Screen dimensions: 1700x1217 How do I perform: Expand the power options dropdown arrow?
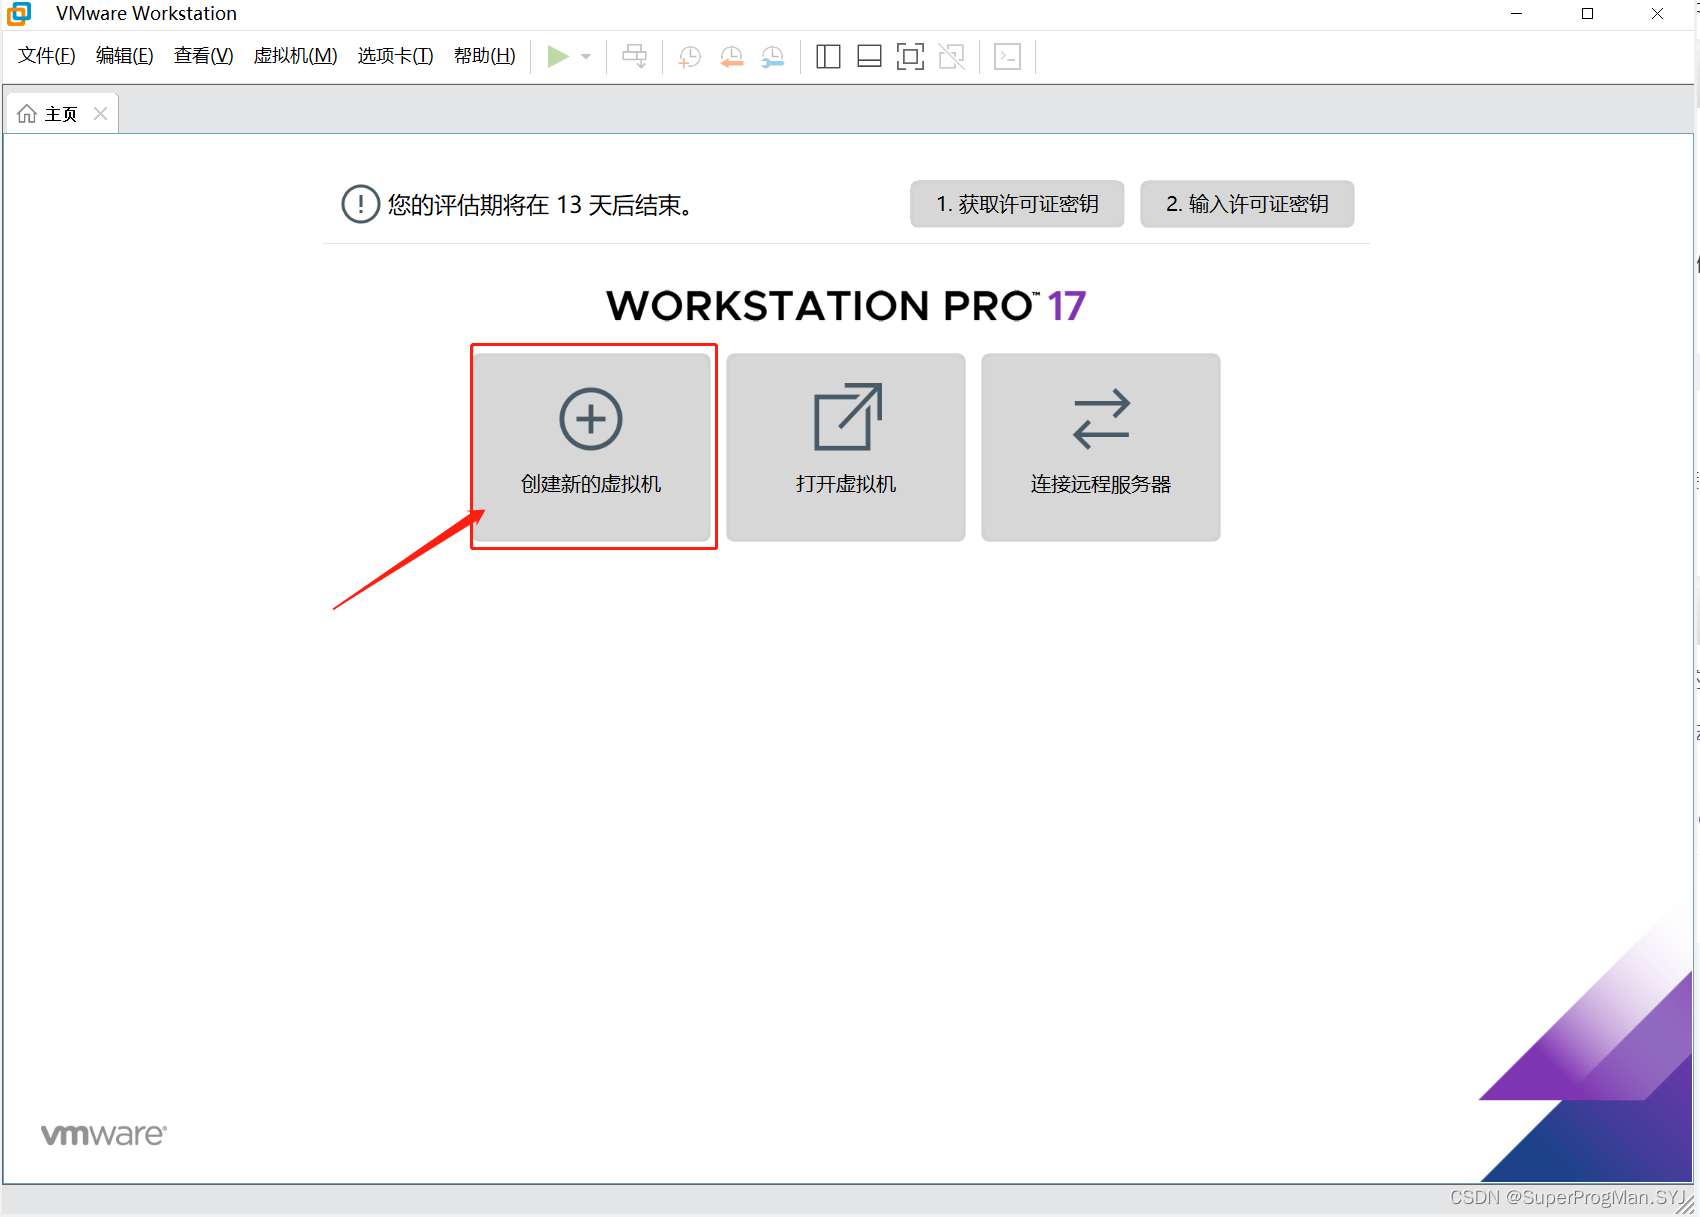[586, 57]
